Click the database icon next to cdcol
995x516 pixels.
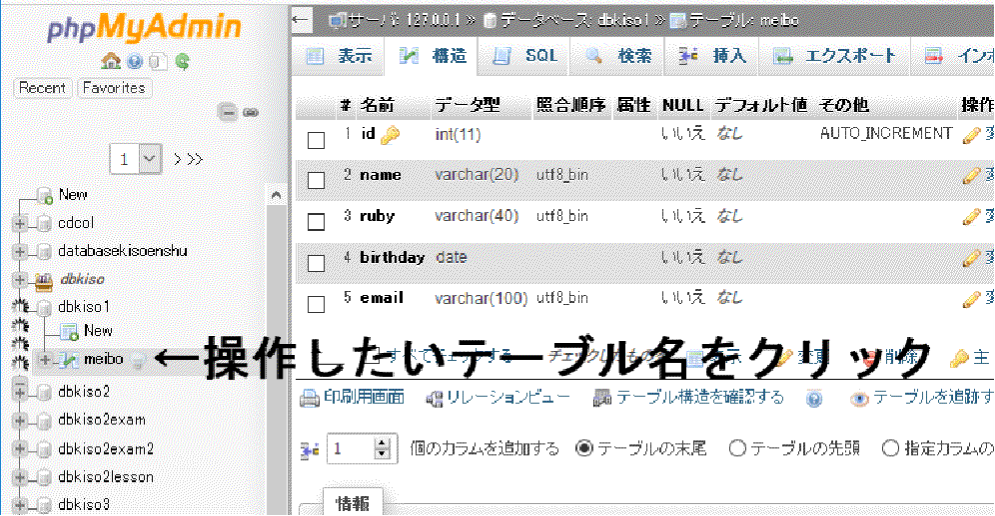click(43, 223)
